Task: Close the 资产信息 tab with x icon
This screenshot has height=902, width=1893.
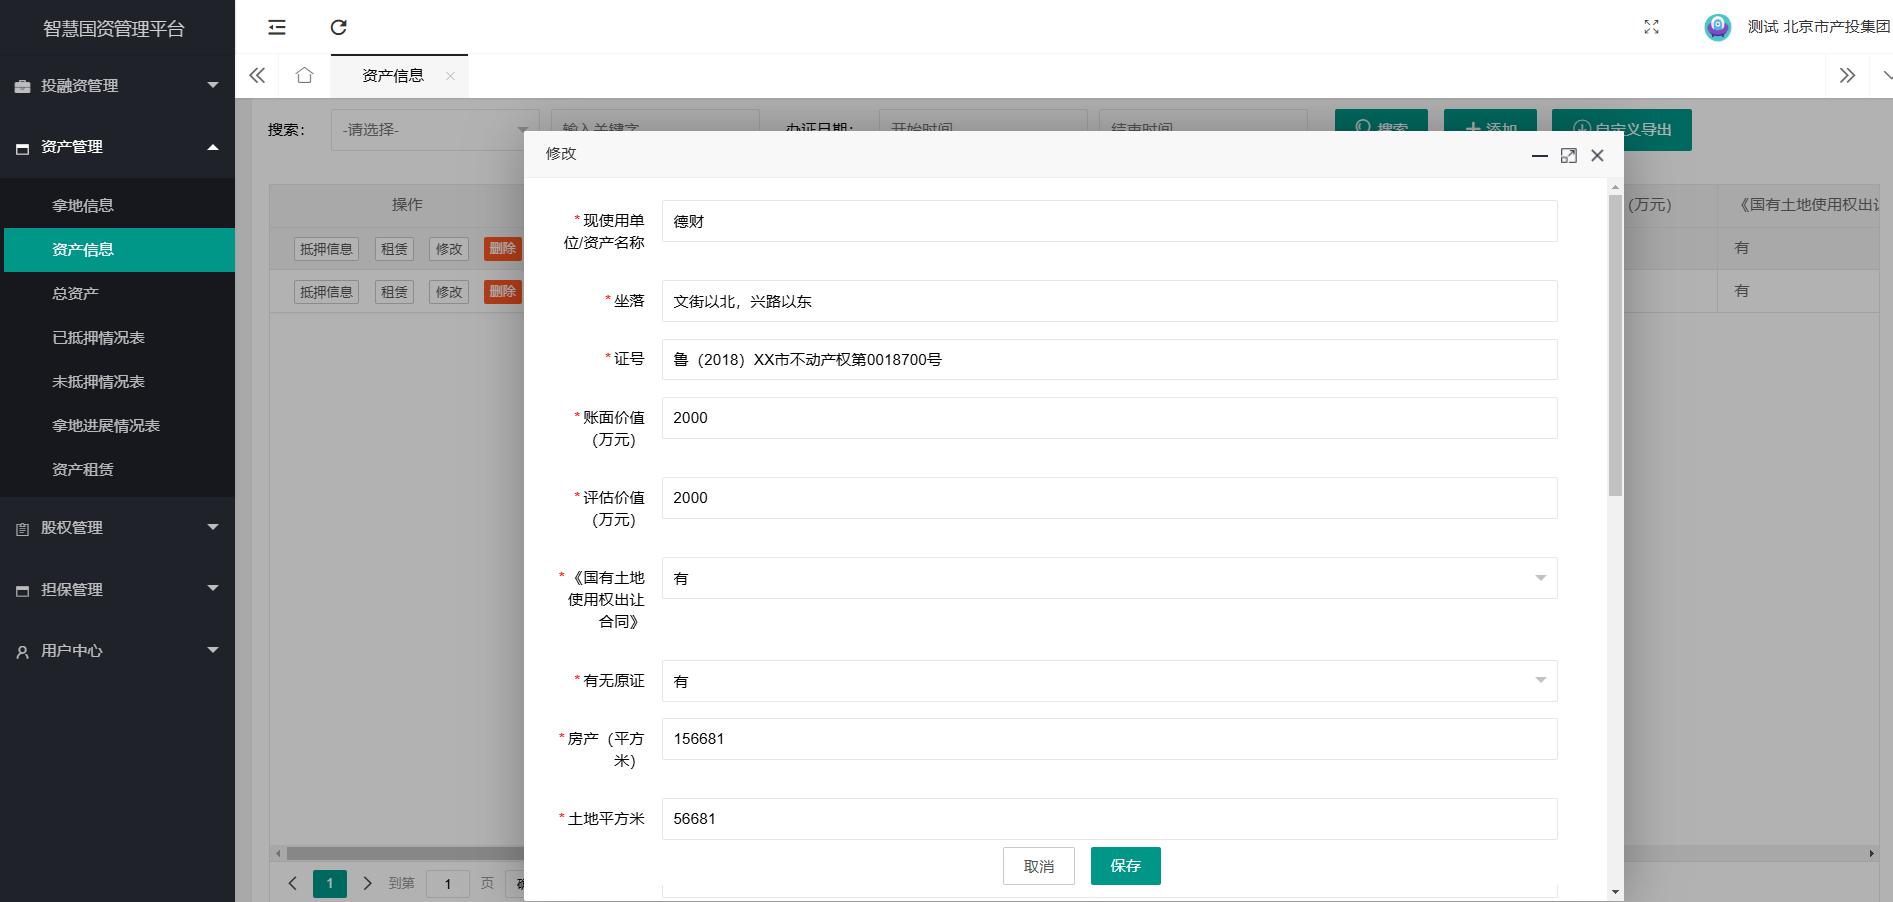Action: pos(450,76)
